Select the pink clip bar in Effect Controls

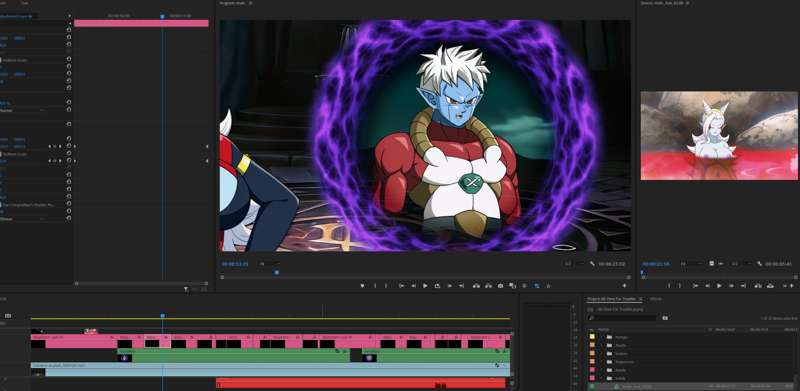141,23
